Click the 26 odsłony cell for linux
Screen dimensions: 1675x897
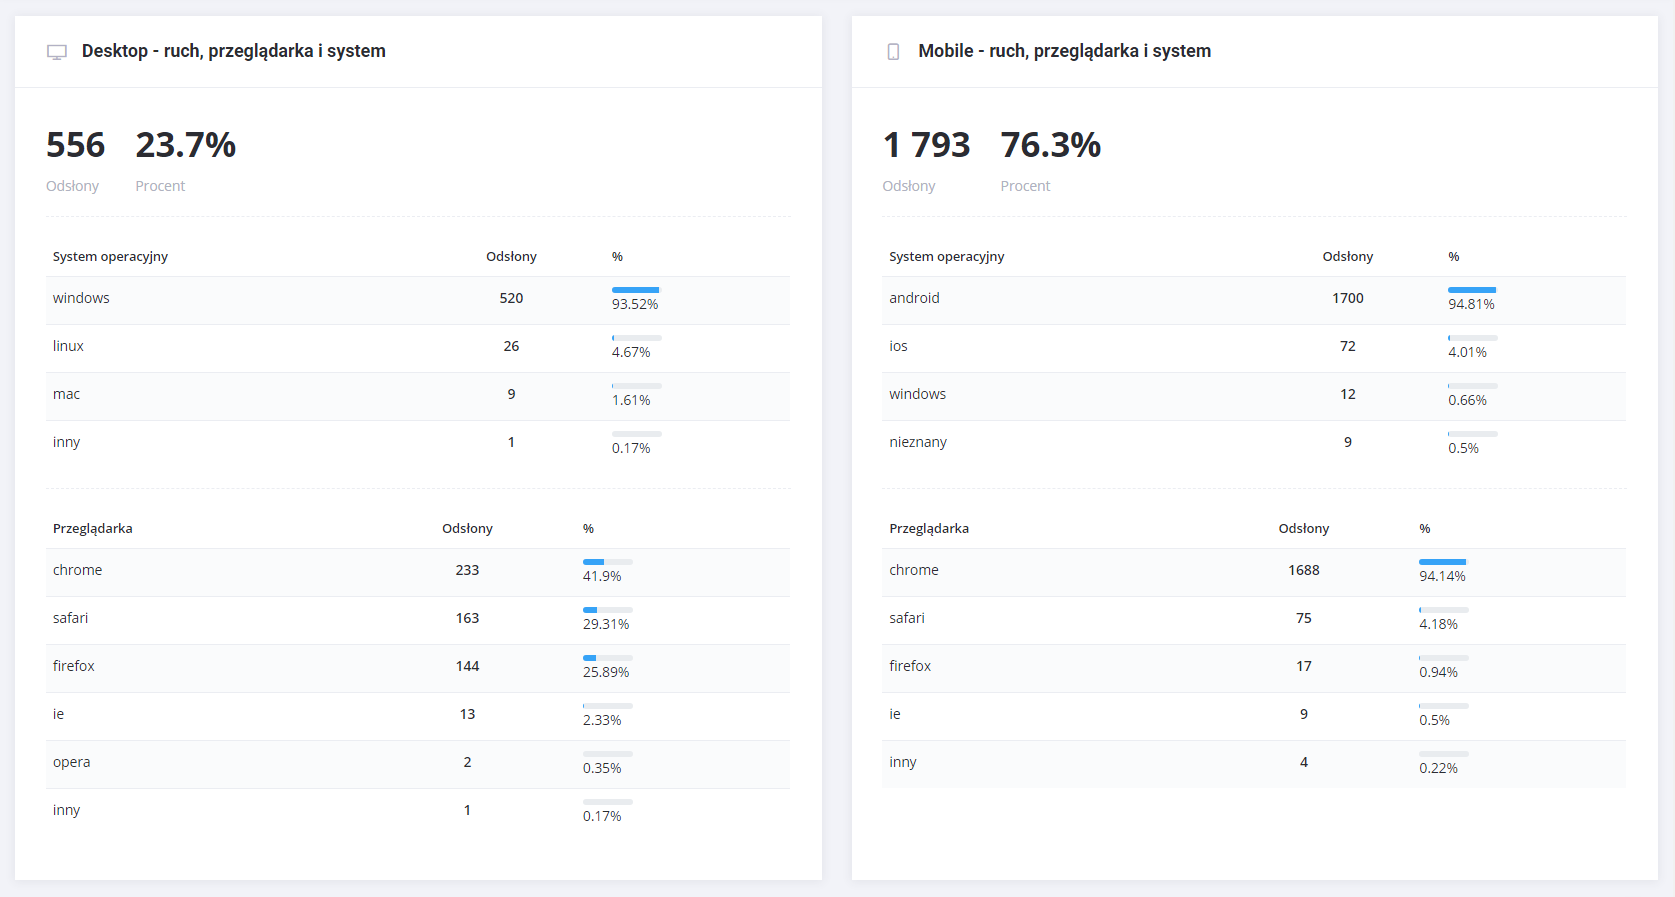tap(511, 346)
